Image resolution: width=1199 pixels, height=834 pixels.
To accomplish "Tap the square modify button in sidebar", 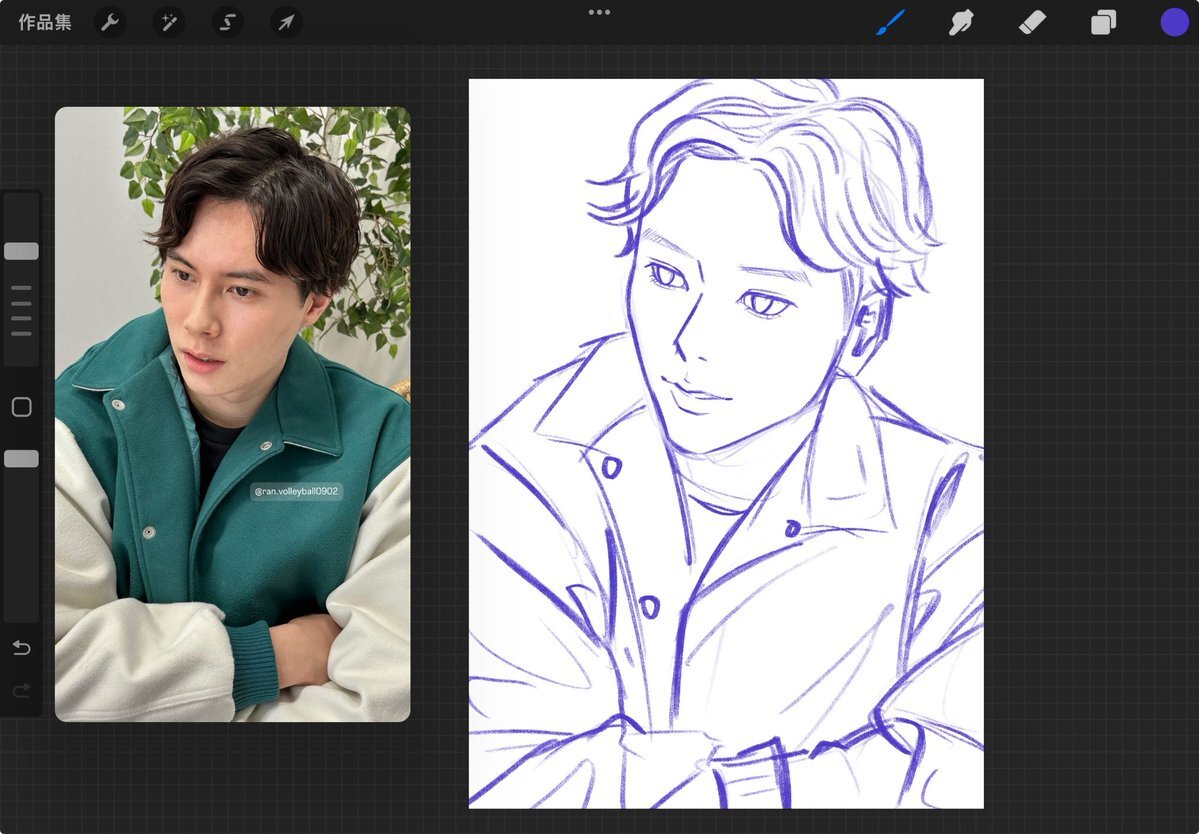I will point(21,407).
